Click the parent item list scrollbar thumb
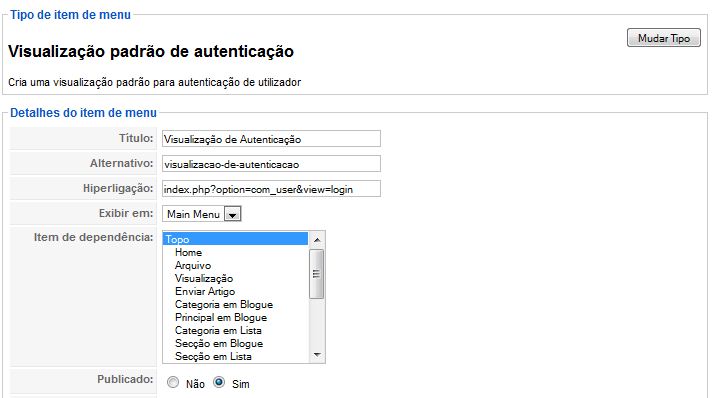 [316, 274]
